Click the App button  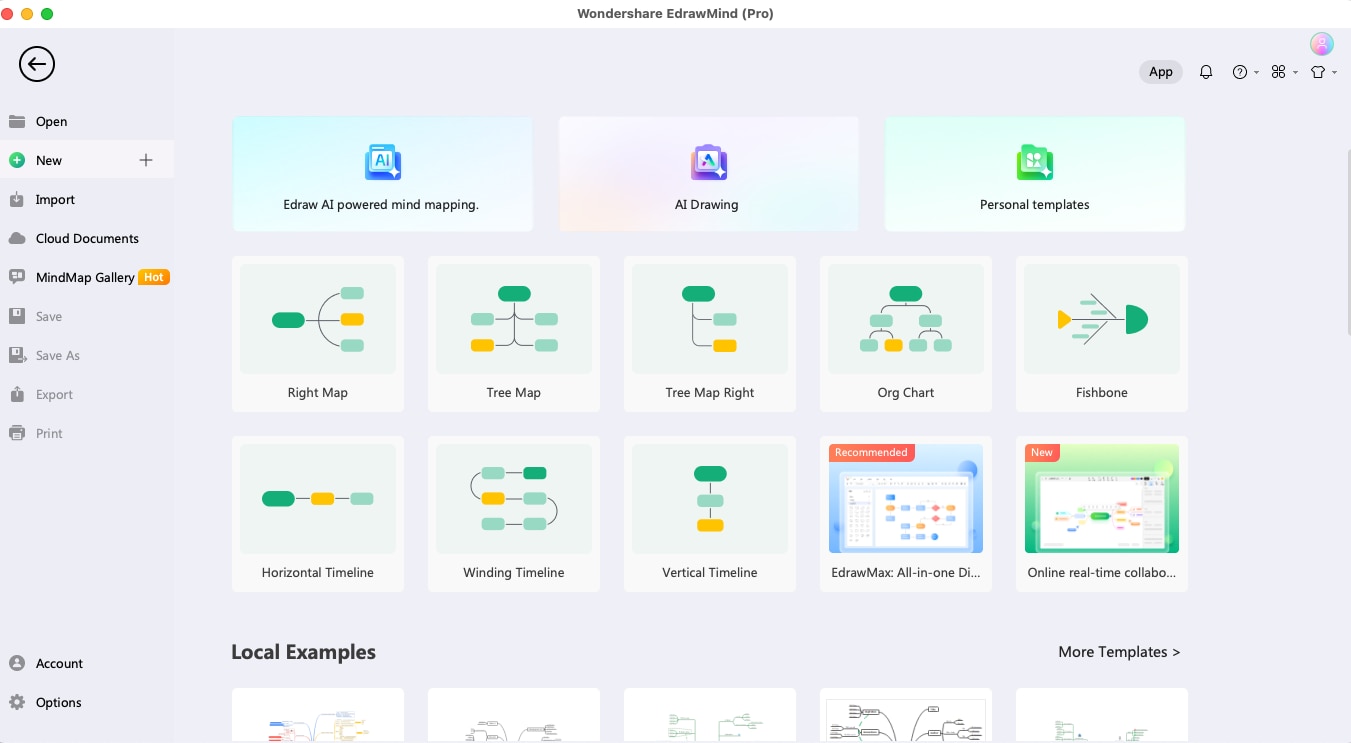coord(1161,72)
